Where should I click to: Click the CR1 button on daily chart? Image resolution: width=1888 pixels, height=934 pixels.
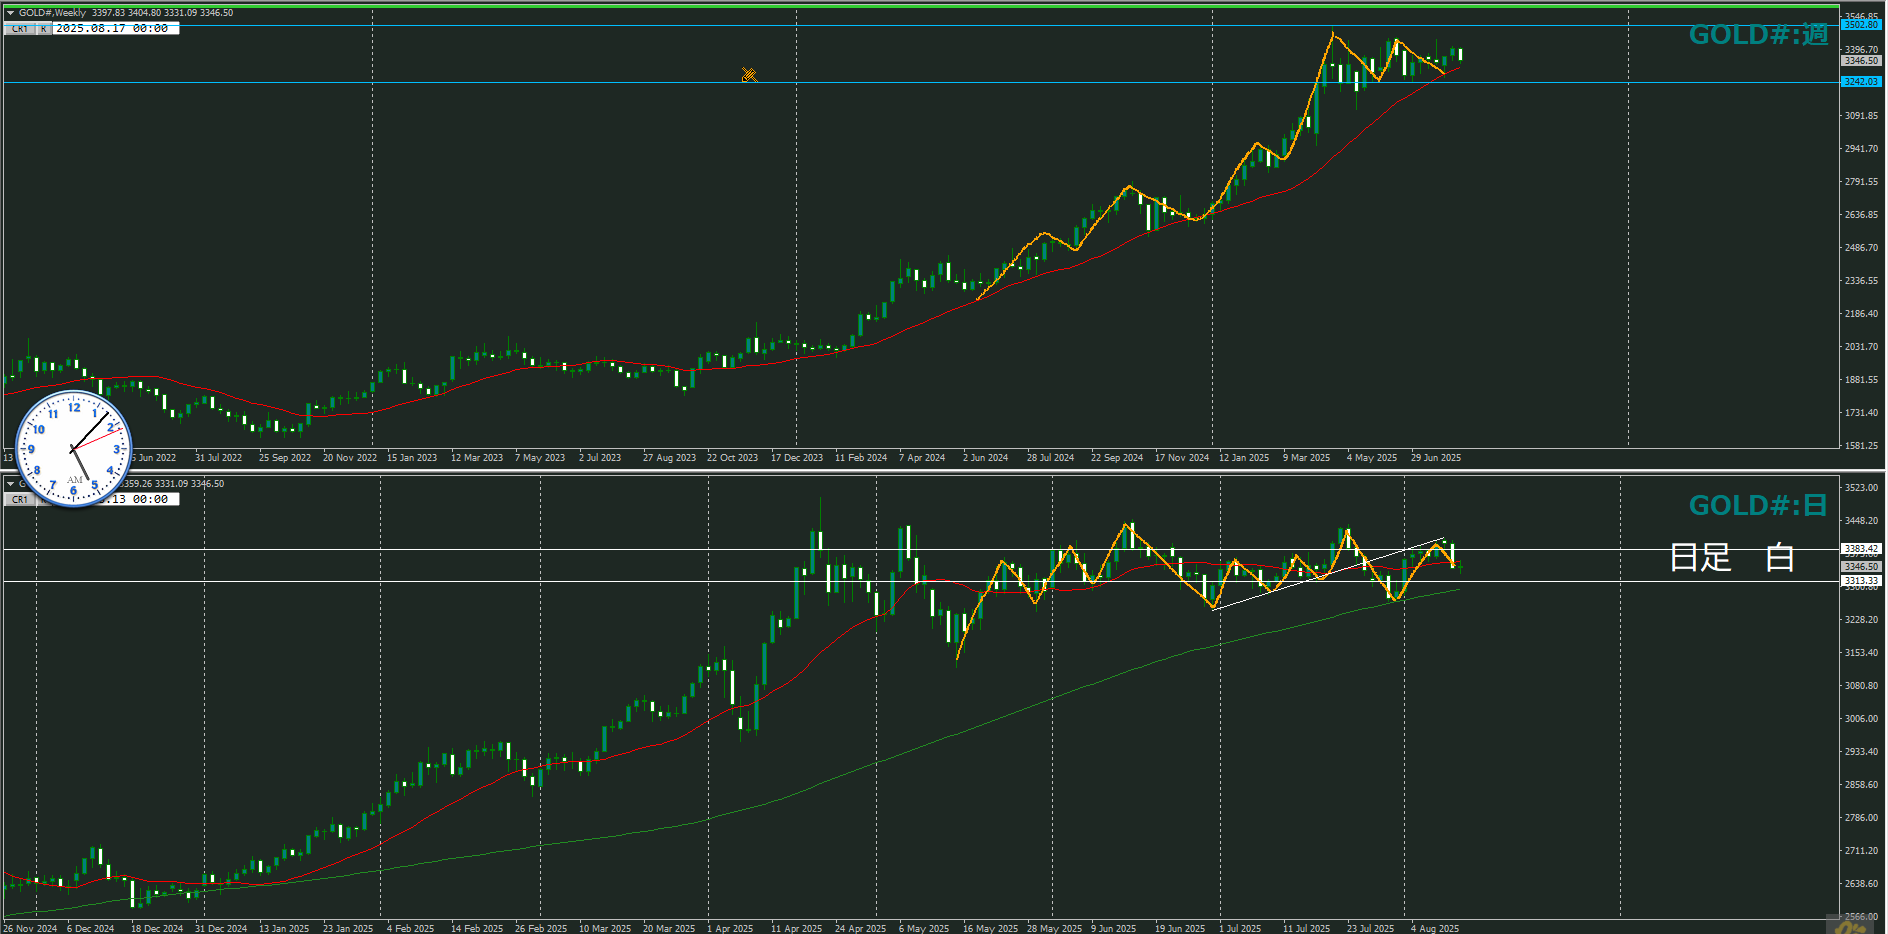[x=20, y=500]
